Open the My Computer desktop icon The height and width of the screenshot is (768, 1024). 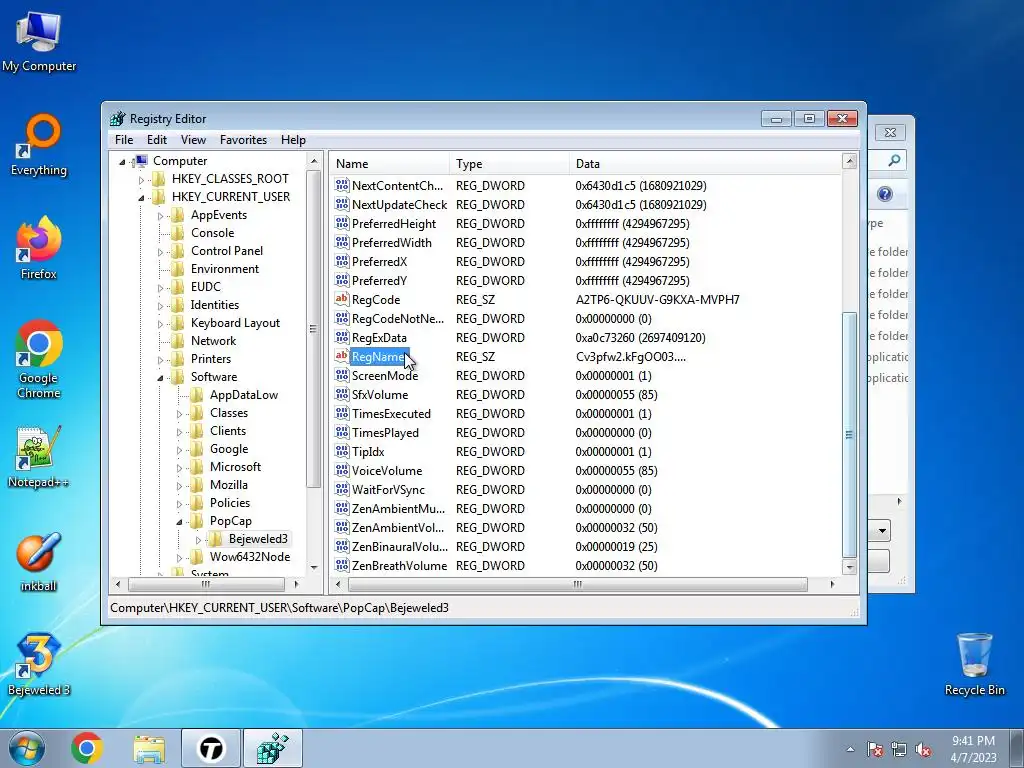click(39, 40)
